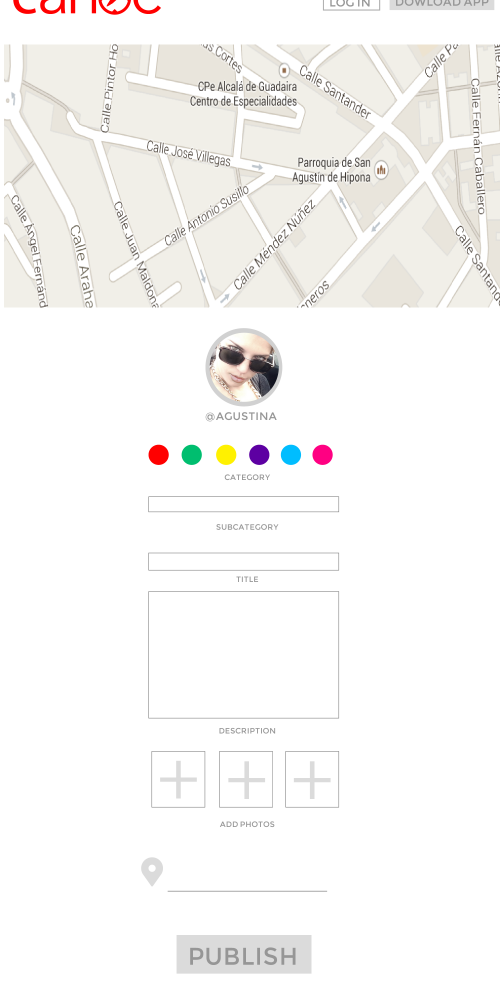Choose the yellow category circle
The height and width of the screenshot is (1000, 500).
tap(226, 455)
